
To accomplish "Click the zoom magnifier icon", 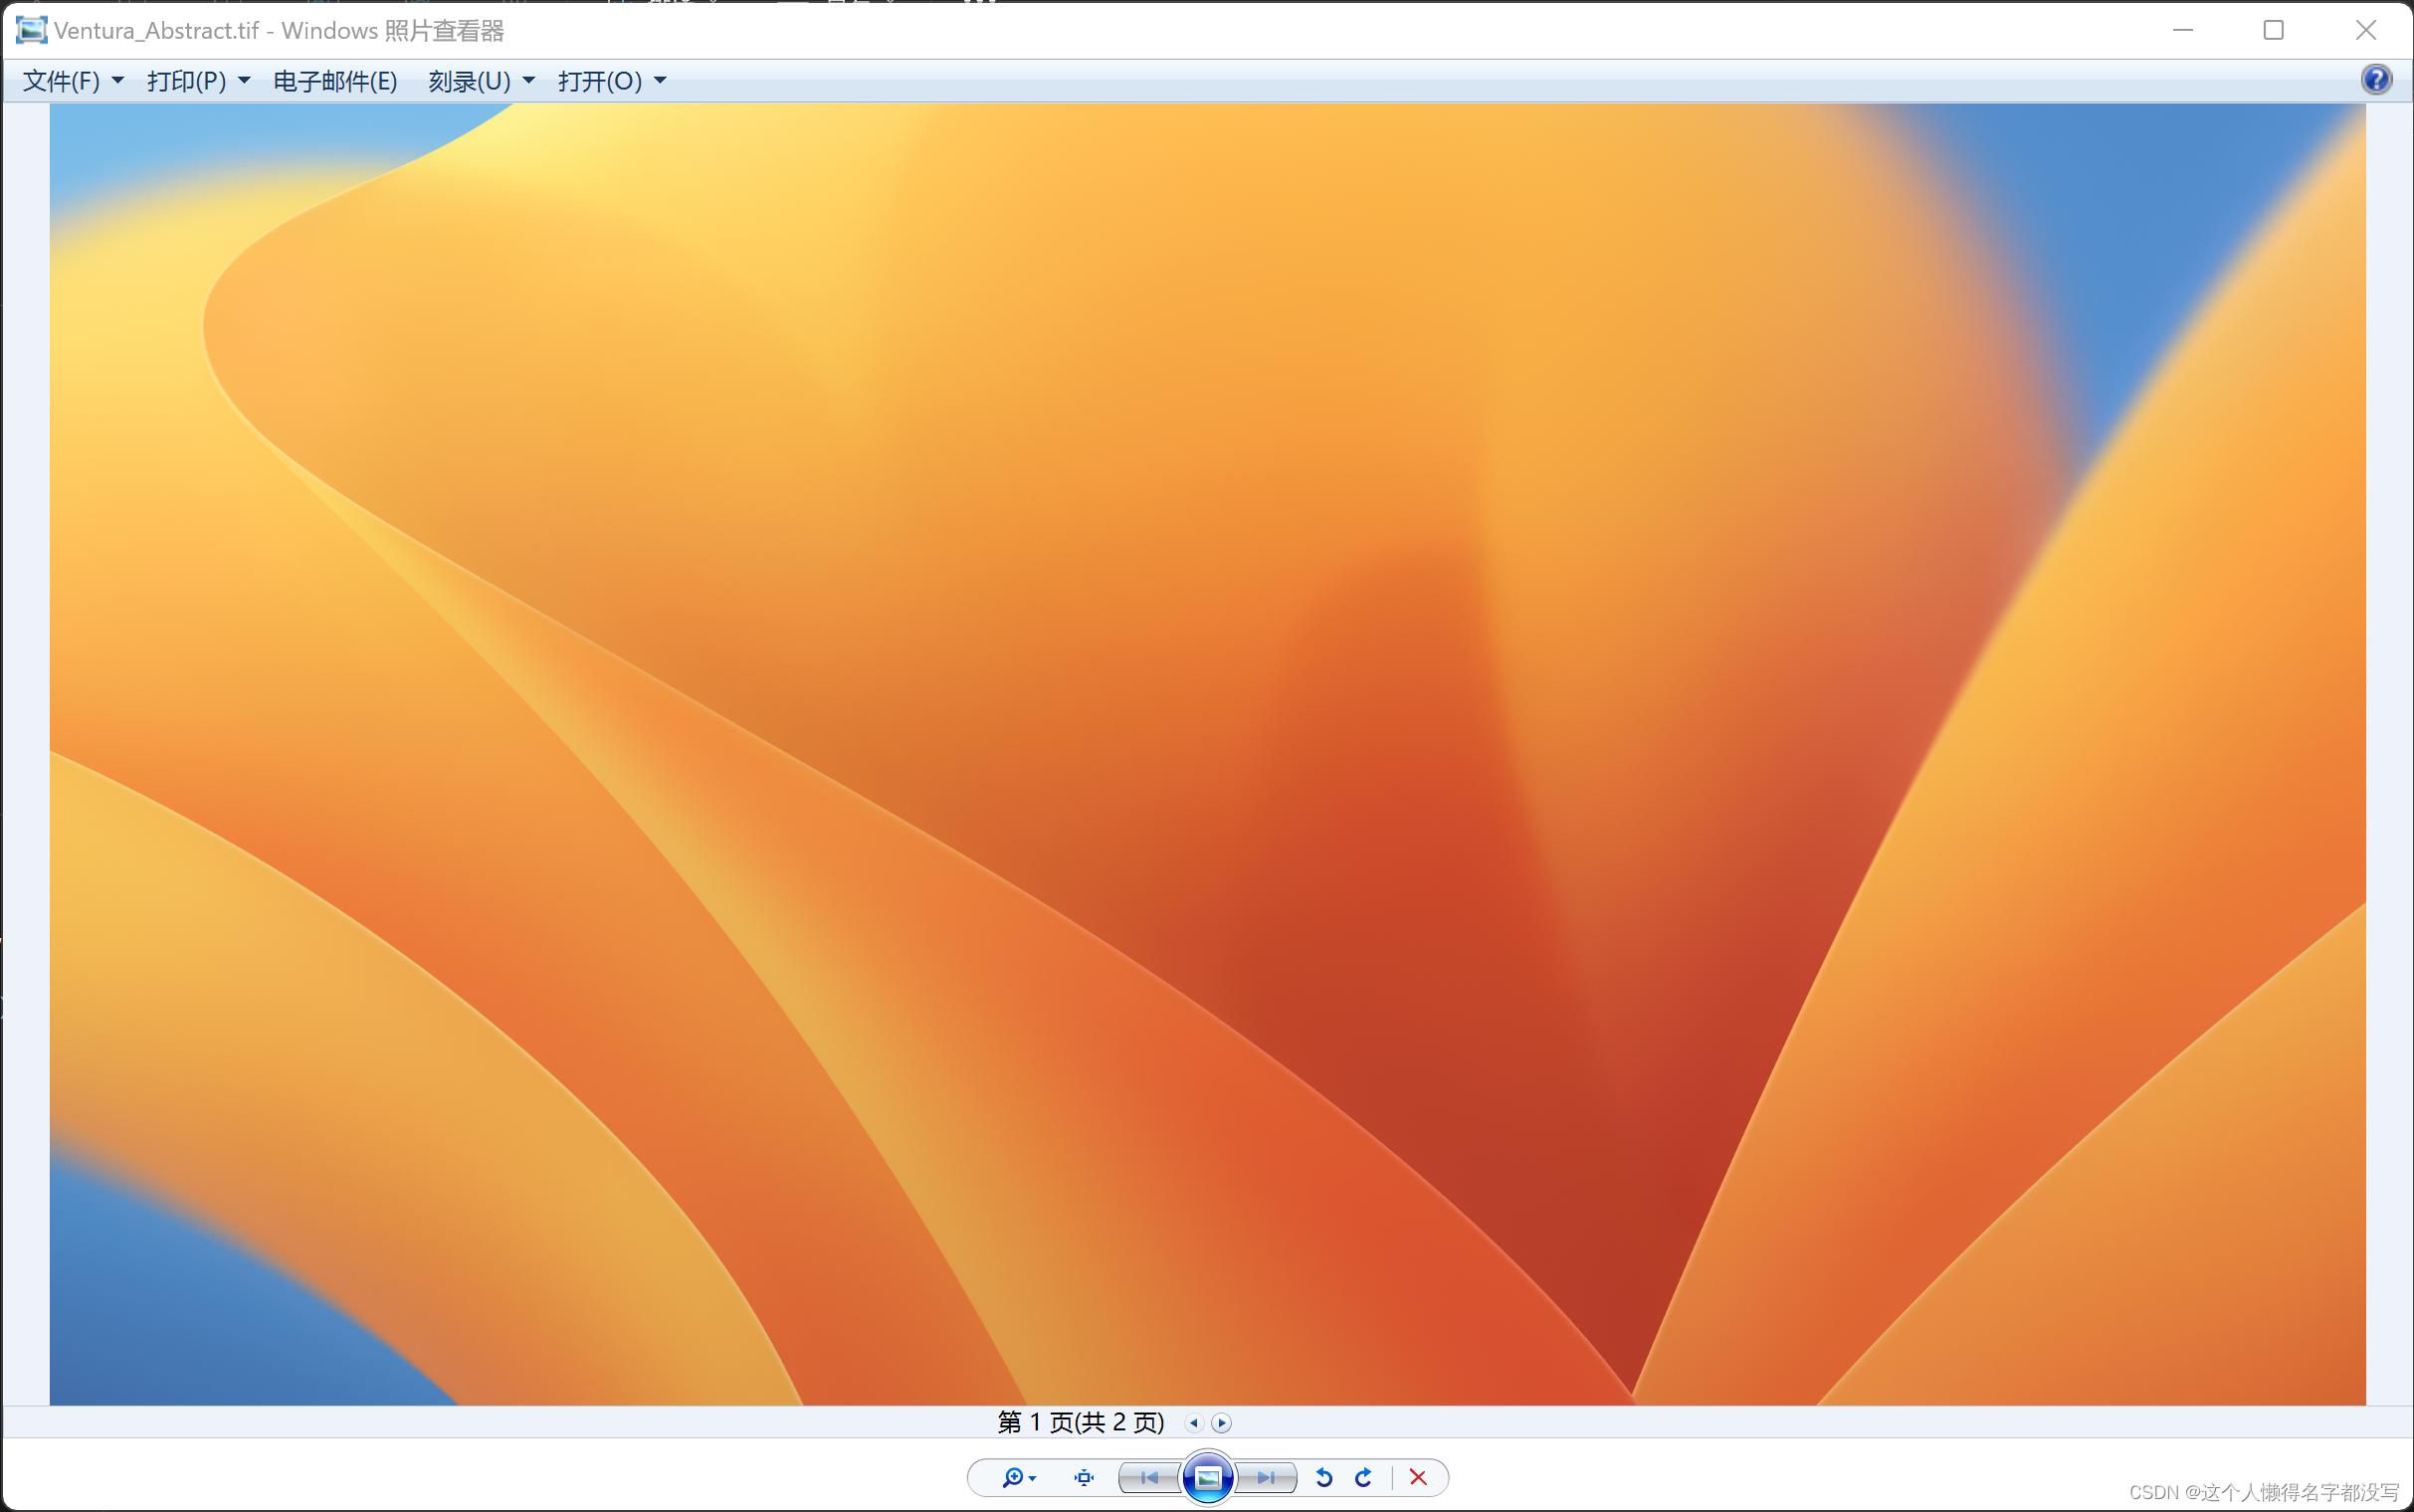I will pyautogui.click(x=1013, y=1477).
